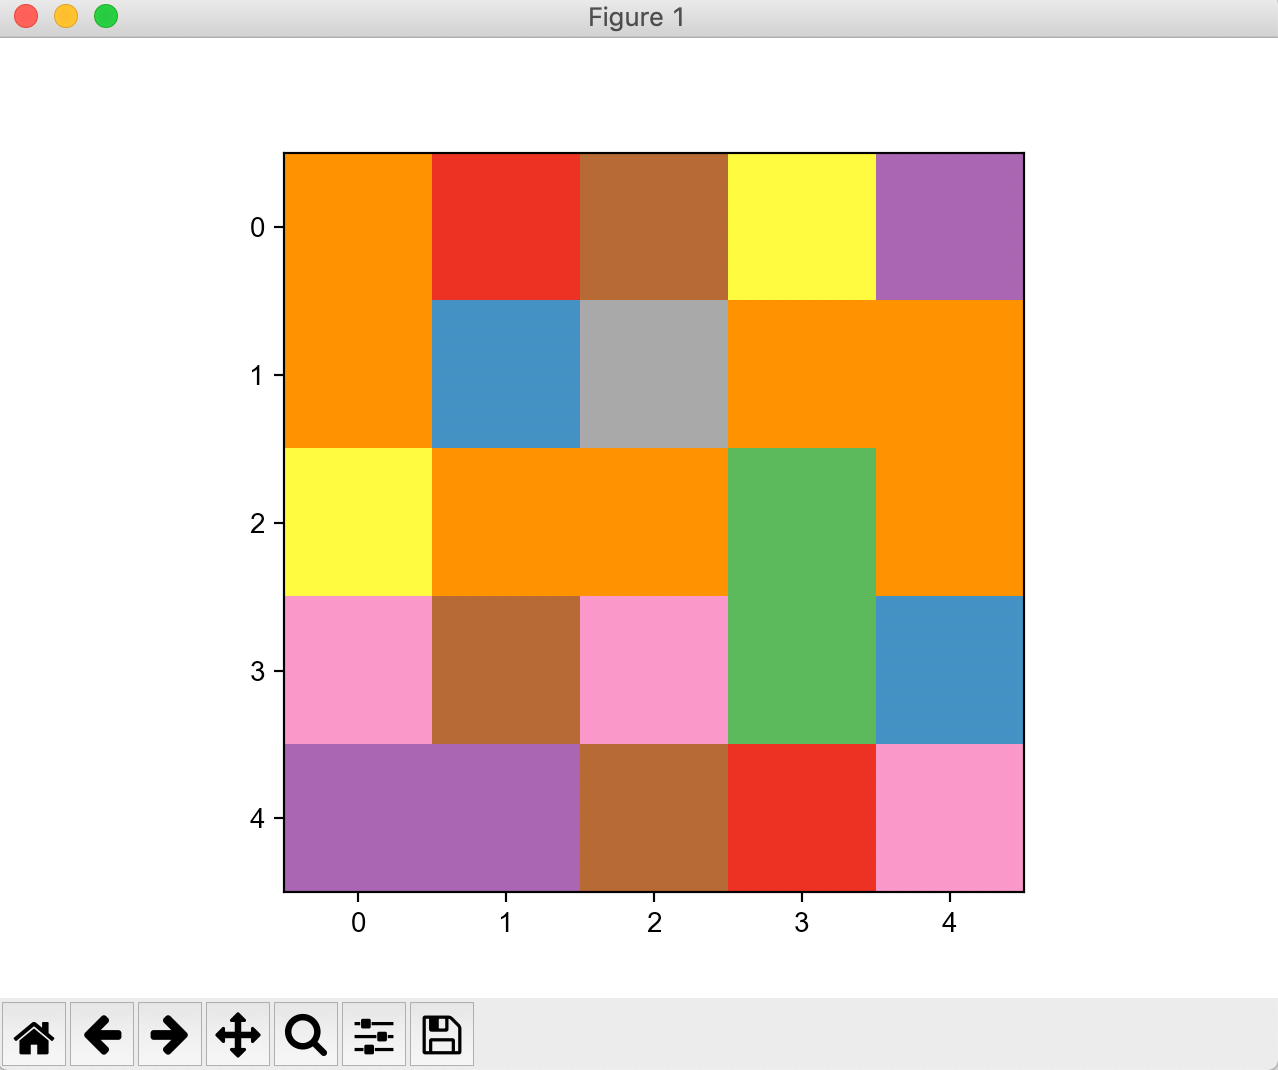Click the red cell in the top row
1278x1070 pixels.
506,227
